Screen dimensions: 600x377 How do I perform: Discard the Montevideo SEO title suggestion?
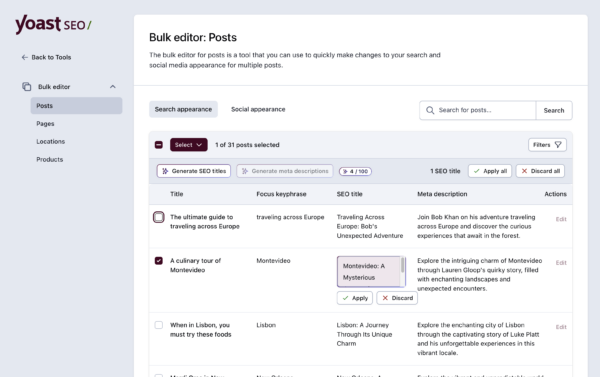click(397, 298)
